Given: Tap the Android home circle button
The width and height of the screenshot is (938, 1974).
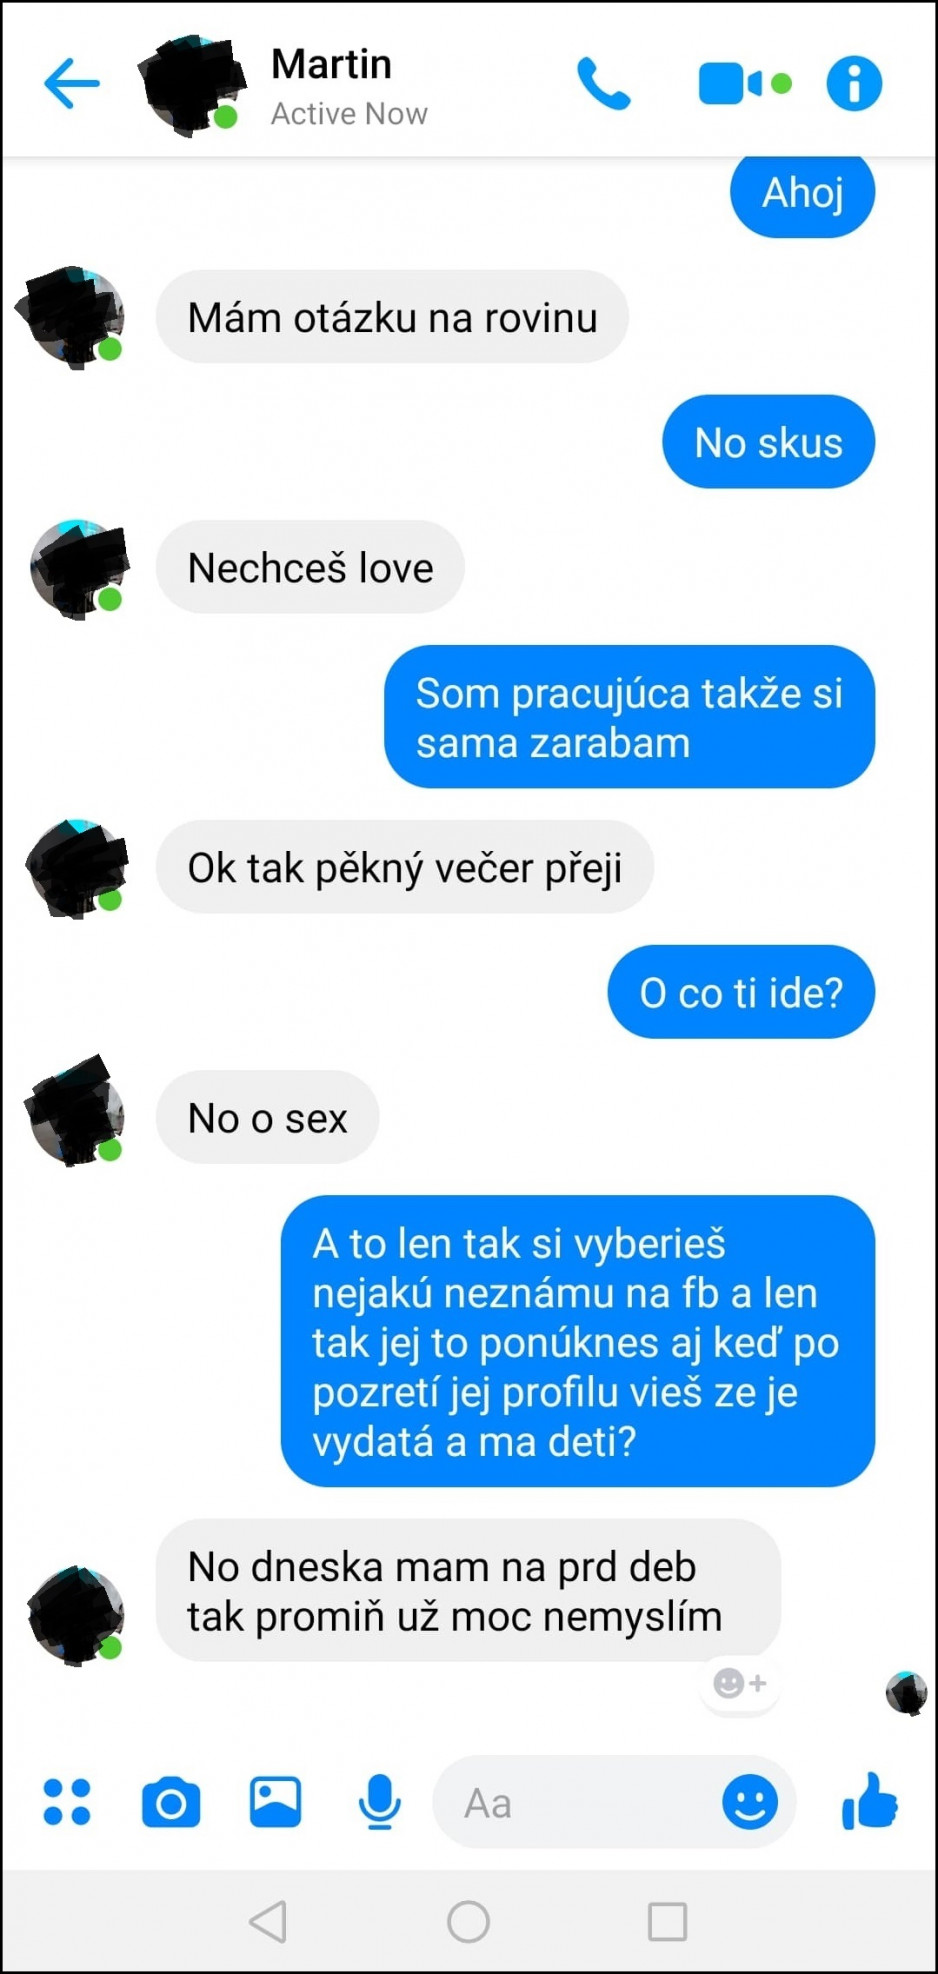Looking at the screenshot, I should pos(468,1921).
